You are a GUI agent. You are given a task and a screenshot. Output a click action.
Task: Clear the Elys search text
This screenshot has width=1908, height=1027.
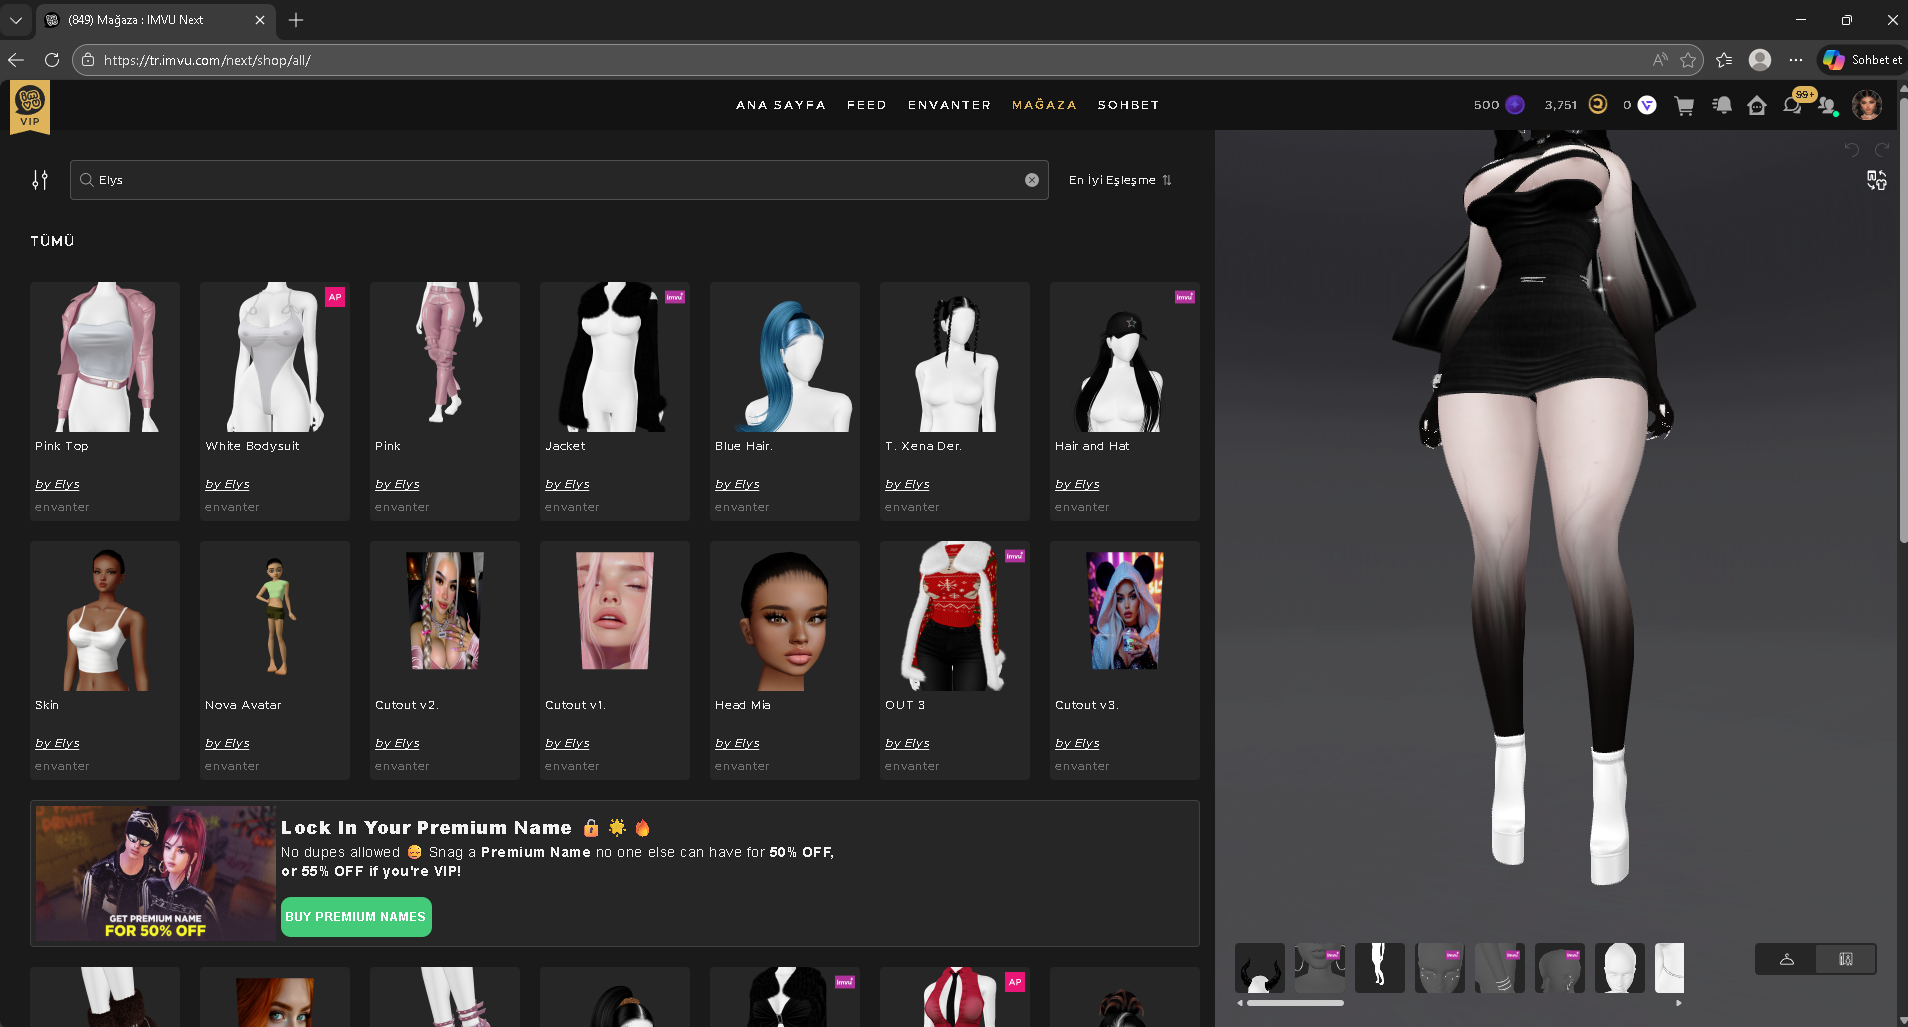[x=1031, y=180]
